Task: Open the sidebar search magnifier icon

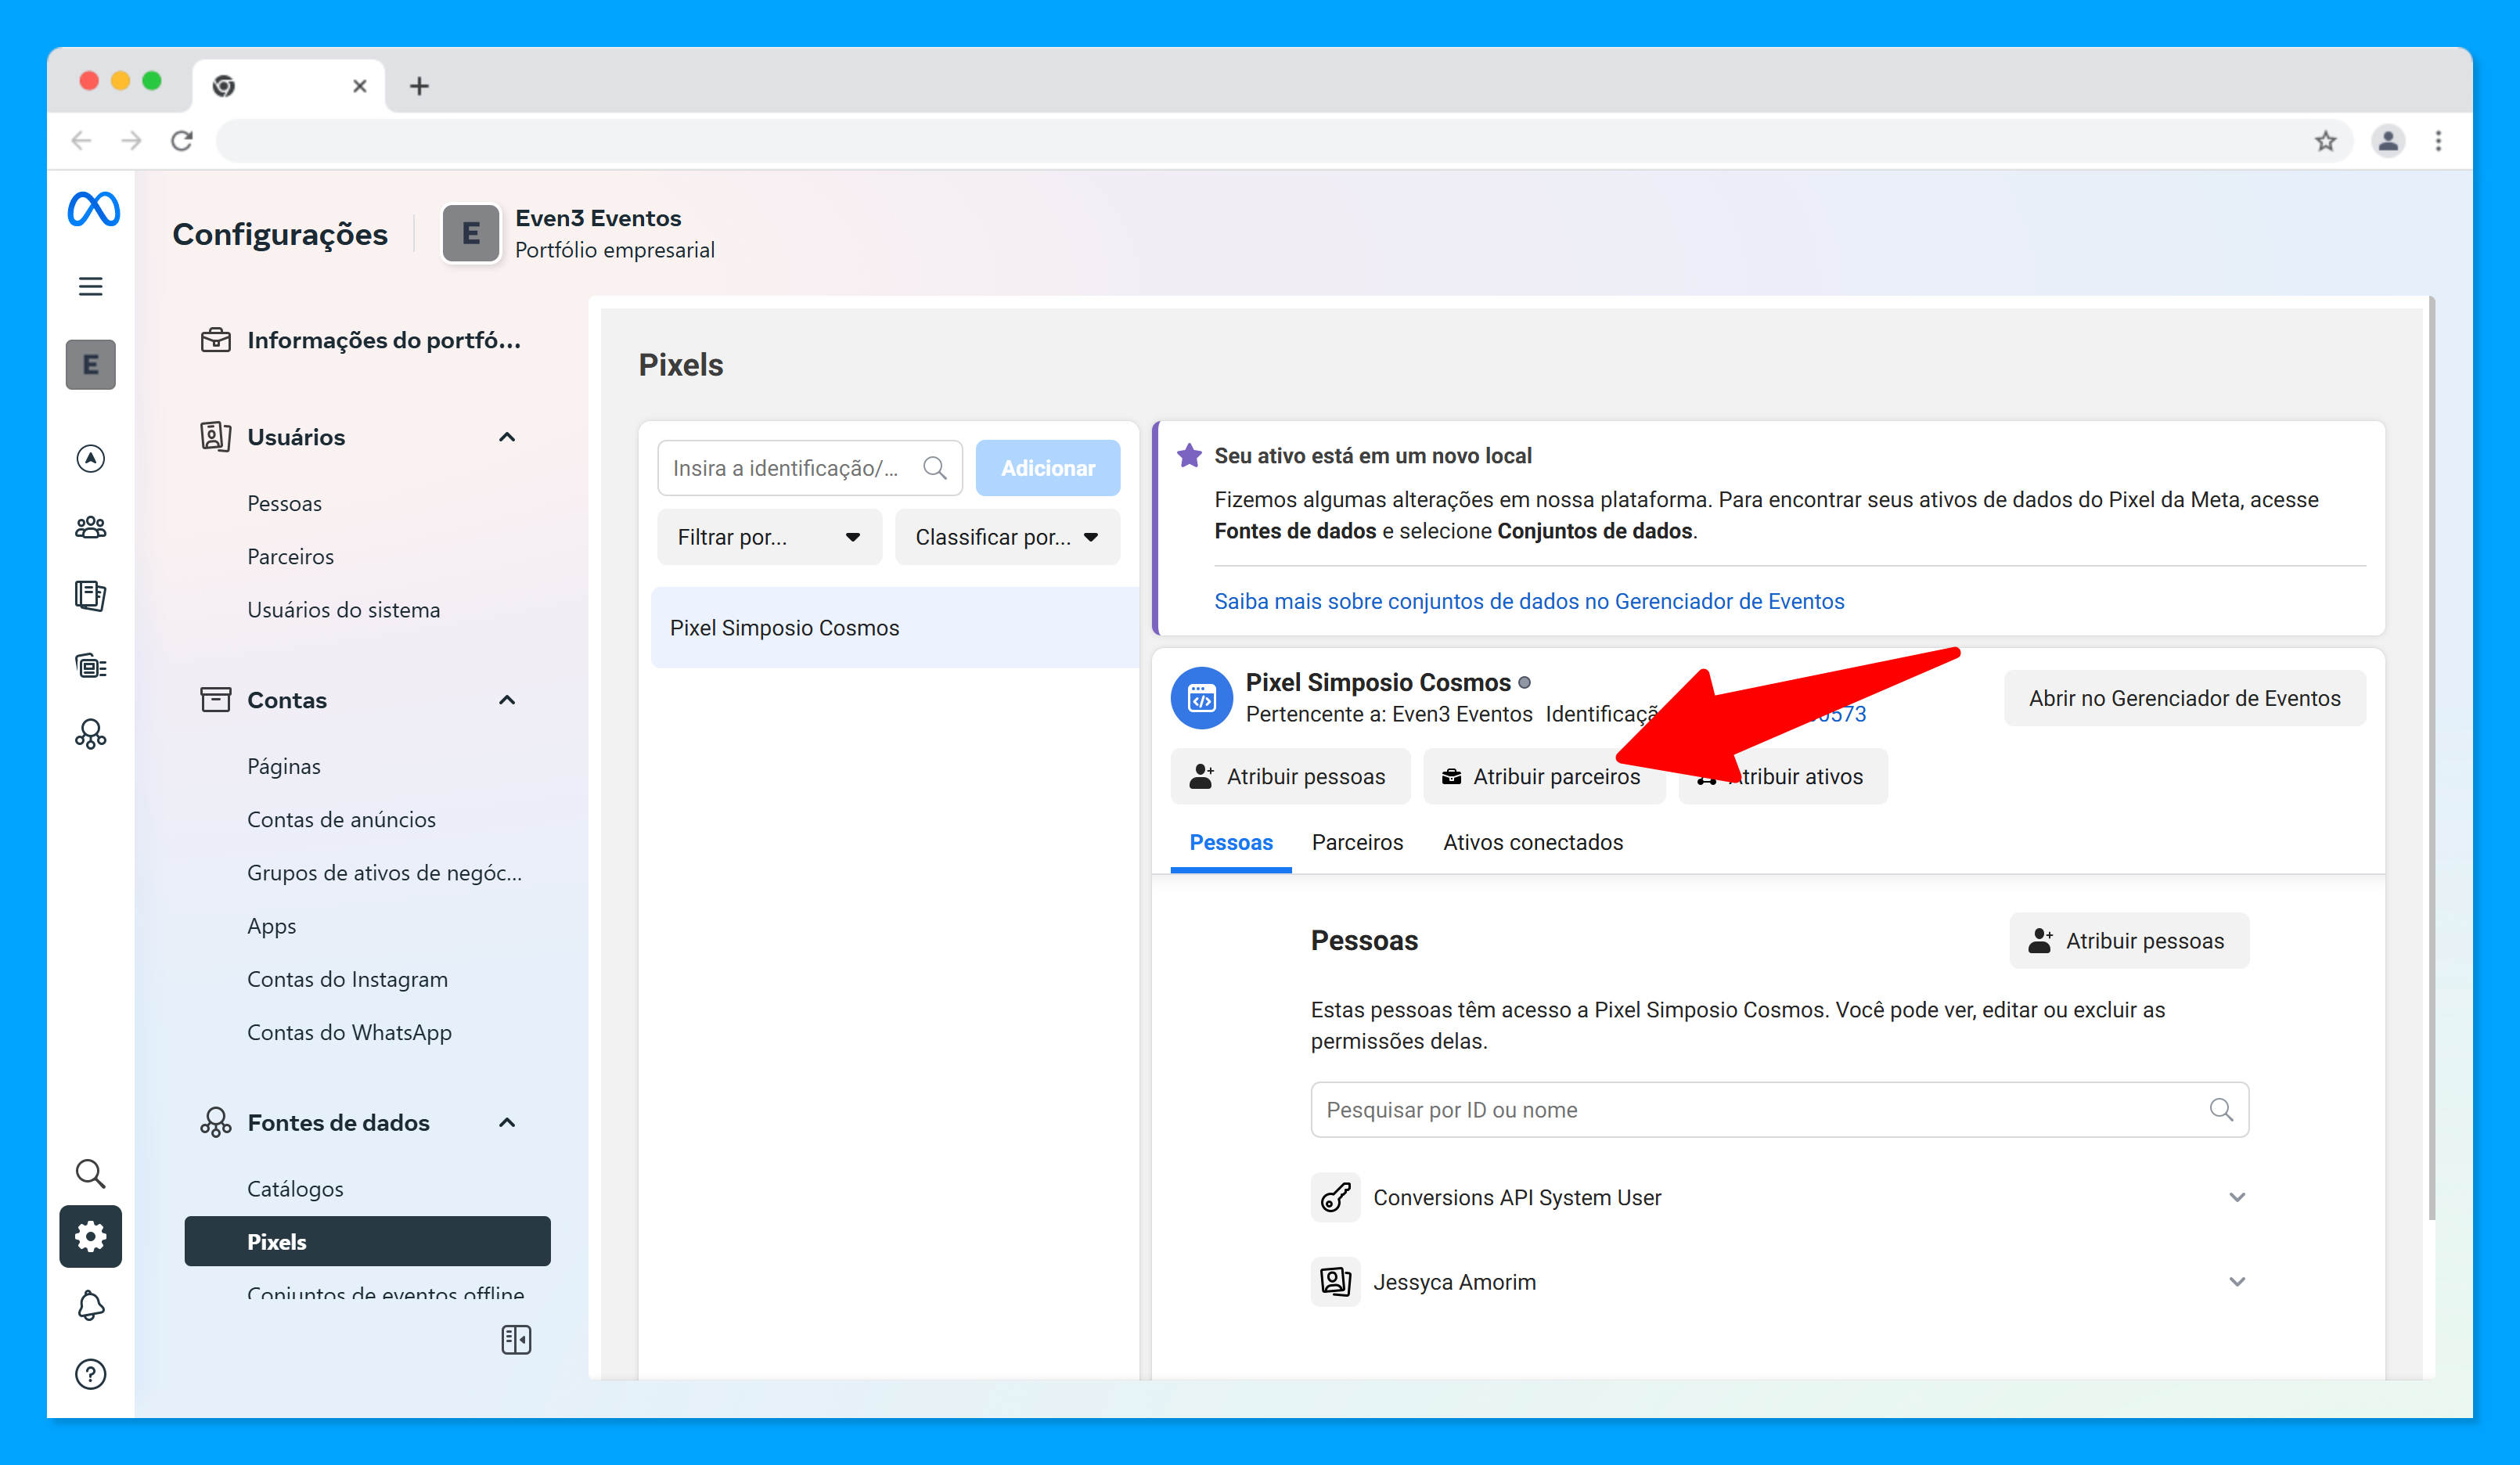Action: click(x=91, y=1173)
